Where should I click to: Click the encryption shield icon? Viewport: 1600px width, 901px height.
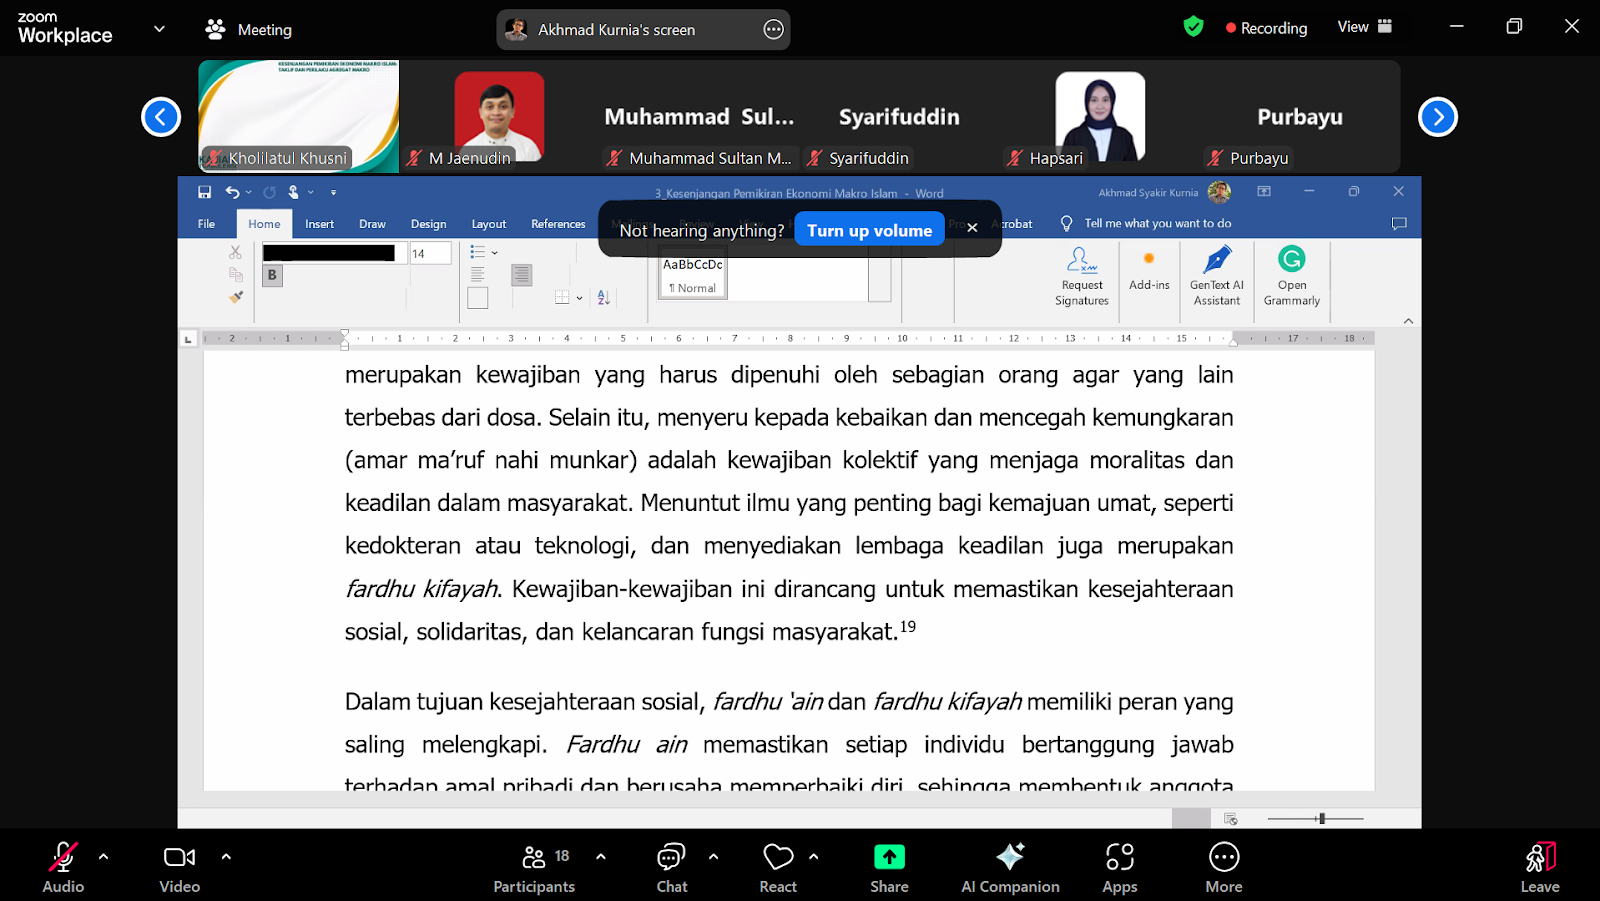(x=1193, y=27)
